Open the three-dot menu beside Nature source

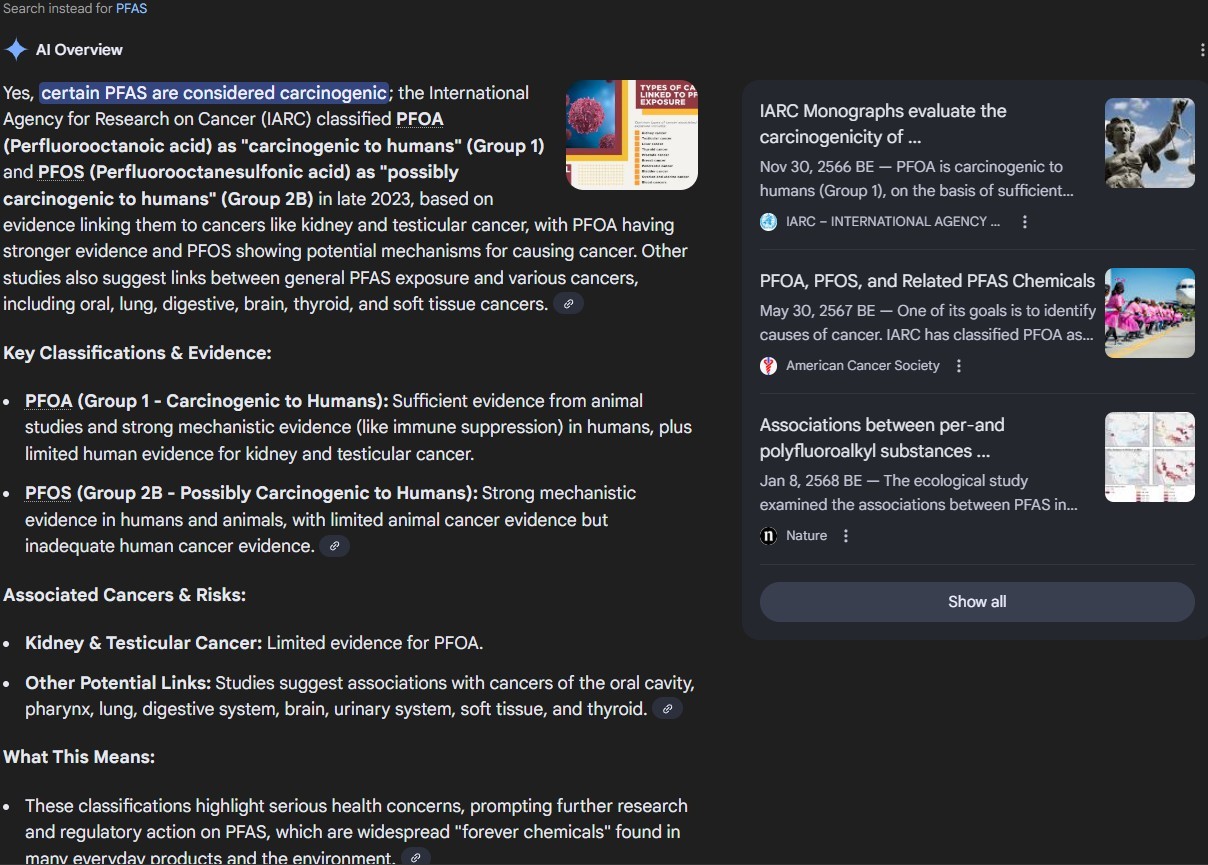(845, 536)
